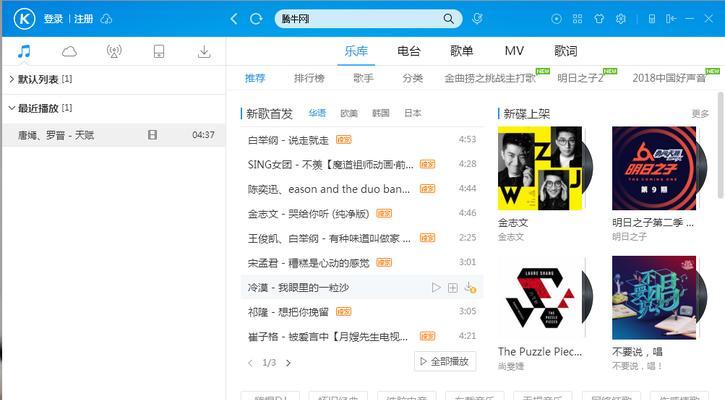The width and height of the screenshot is (725, 400).
Task: Open the 不要说，唱 album cover
Action: [x=654, y=298]
